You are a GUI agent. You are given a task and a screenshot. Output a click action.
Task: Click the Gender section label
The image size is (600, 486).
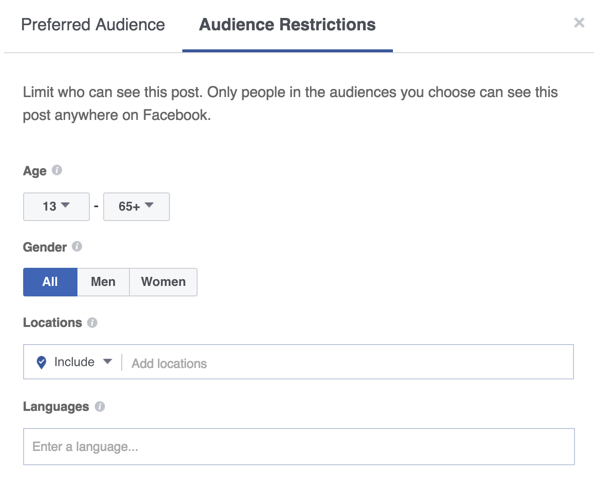[45, 247]
